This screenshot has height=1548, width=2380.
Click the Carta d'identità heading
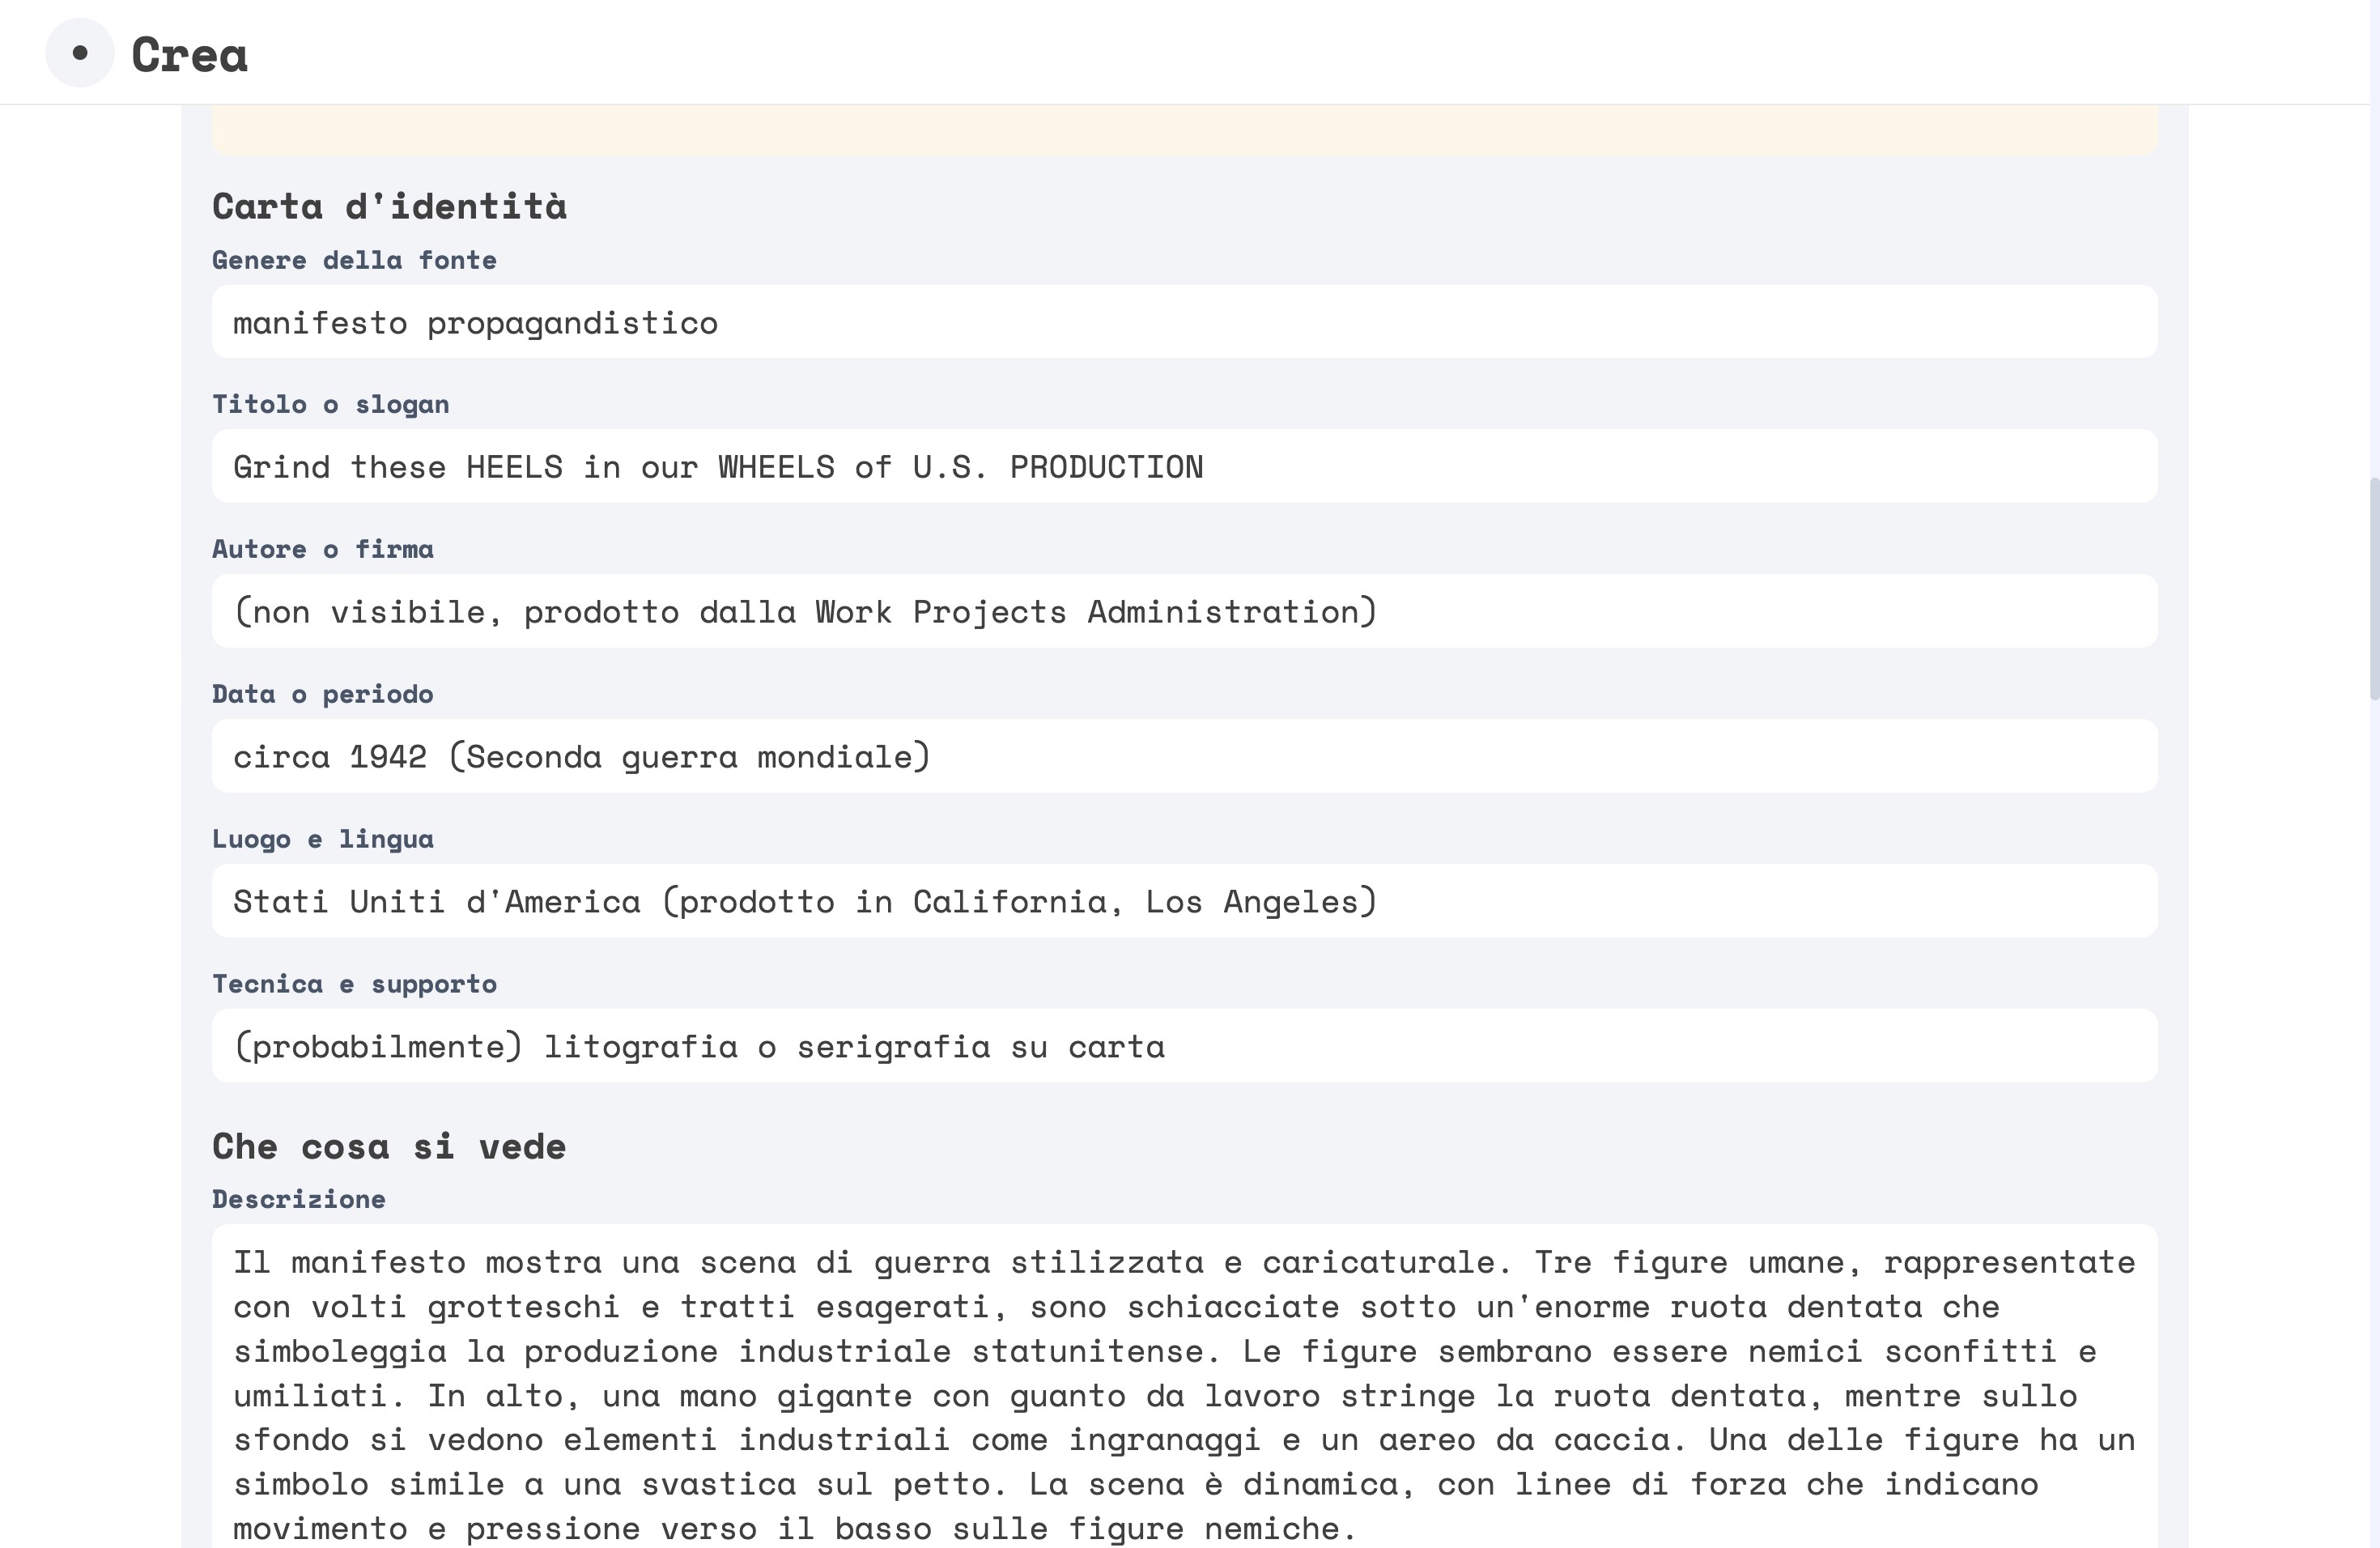tap(389, 206)
